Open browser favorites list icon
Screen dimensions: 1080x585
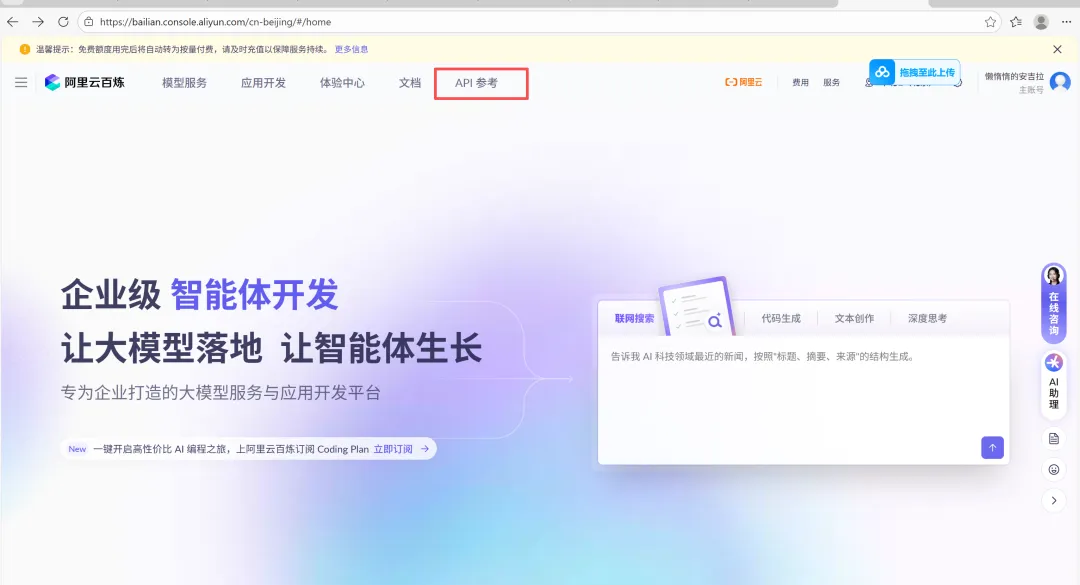tap(1016, 22)
